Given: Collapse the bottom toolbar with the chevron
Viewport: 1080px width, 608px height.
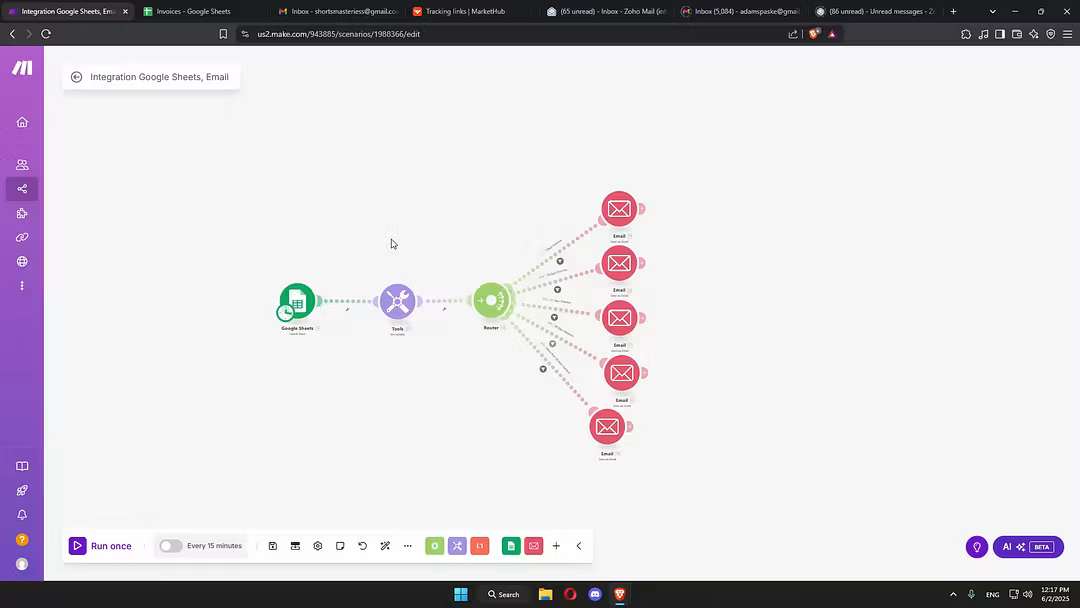Looking at the screenshot, I should (x=578, y=546).
